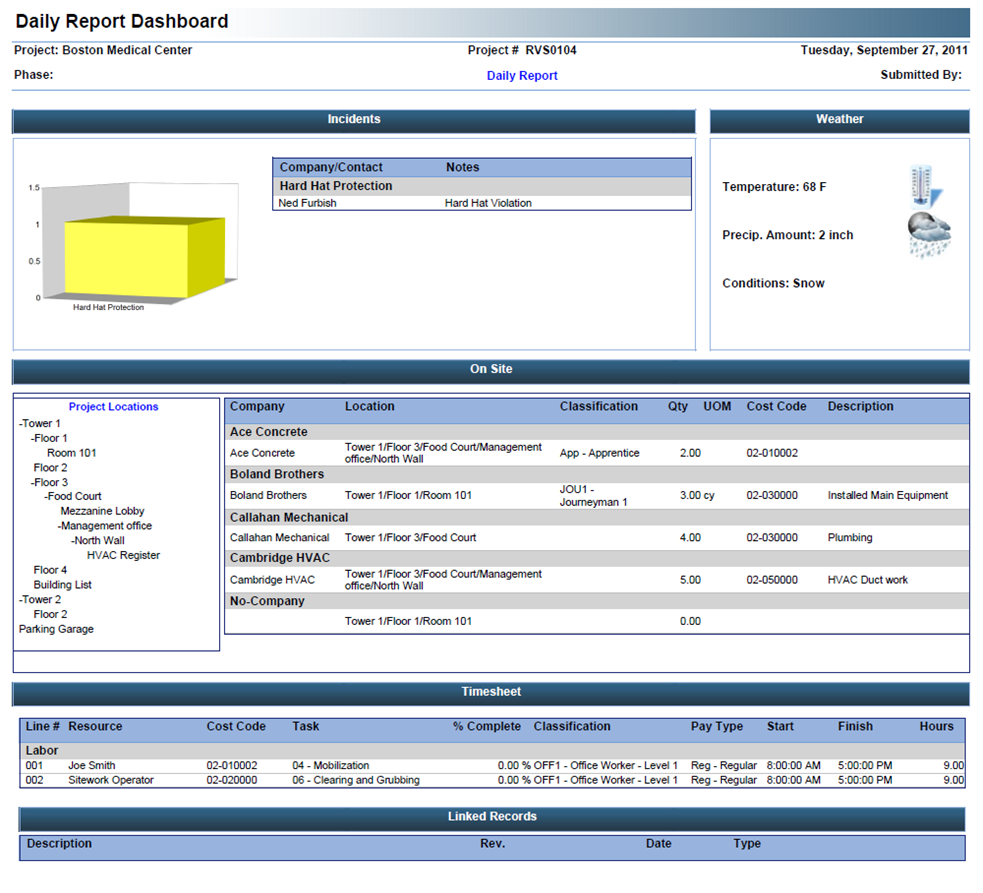Select Room 101 in locations tree

tap(71, 453)
